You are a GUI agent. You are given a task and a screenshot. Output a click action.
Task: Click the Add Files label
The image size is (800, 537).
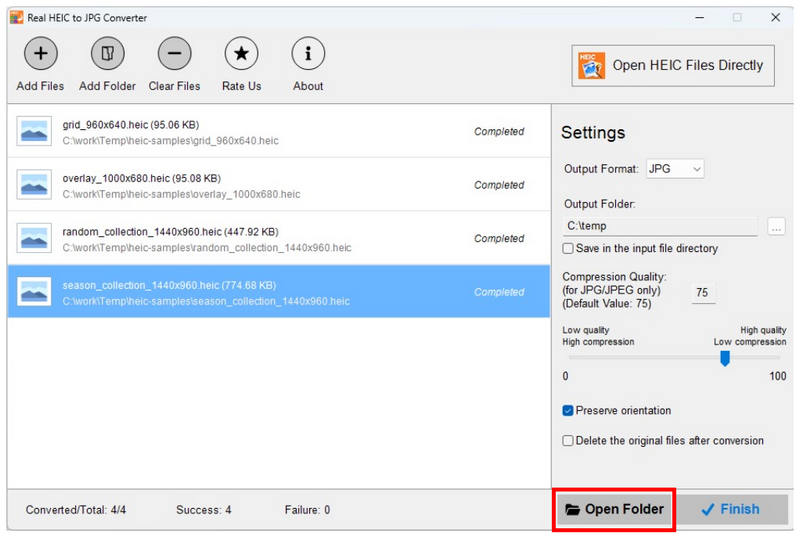click(x=40, y=86)
